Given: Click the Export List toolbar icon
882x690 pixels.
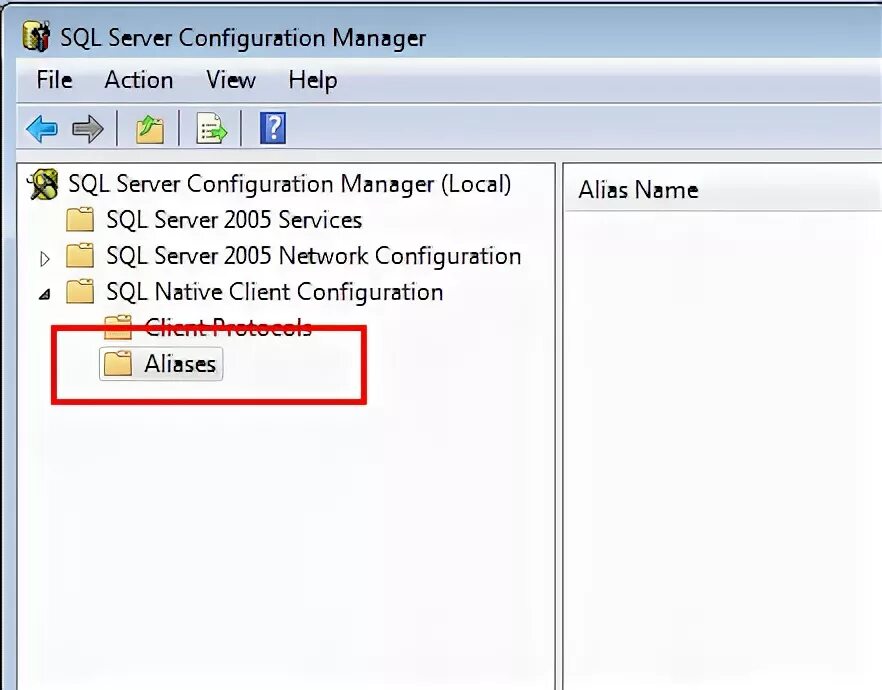Looking at the screenshot, I should (x=212, y=128).
